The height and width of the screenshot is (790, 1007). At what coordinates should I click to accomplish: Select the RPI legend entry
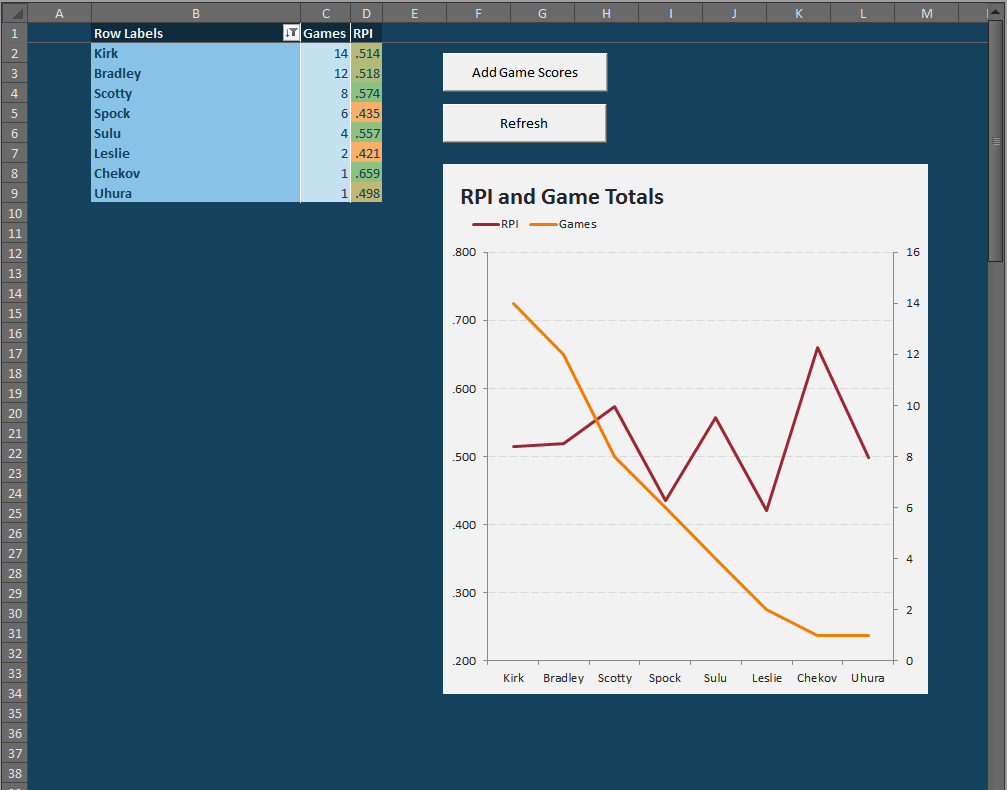(496, 223)
